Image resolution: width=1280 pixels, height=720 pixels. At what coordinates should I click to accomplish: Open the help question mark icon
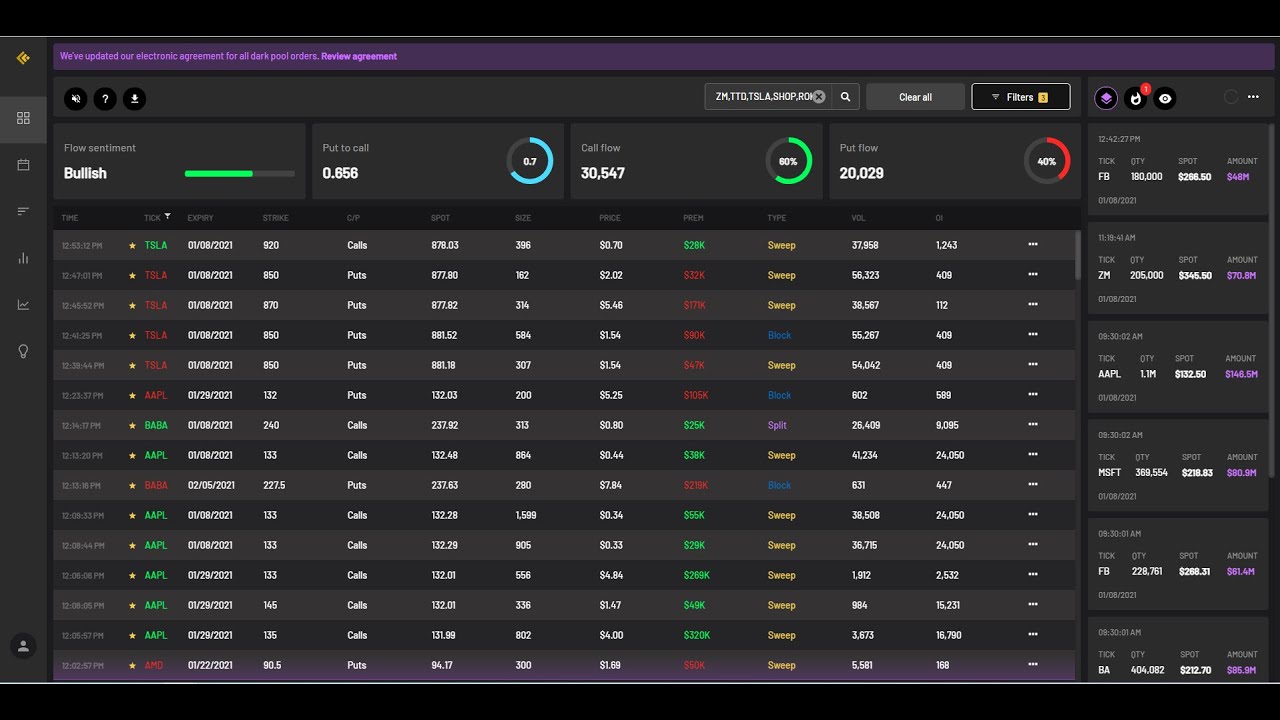point(105,98)
